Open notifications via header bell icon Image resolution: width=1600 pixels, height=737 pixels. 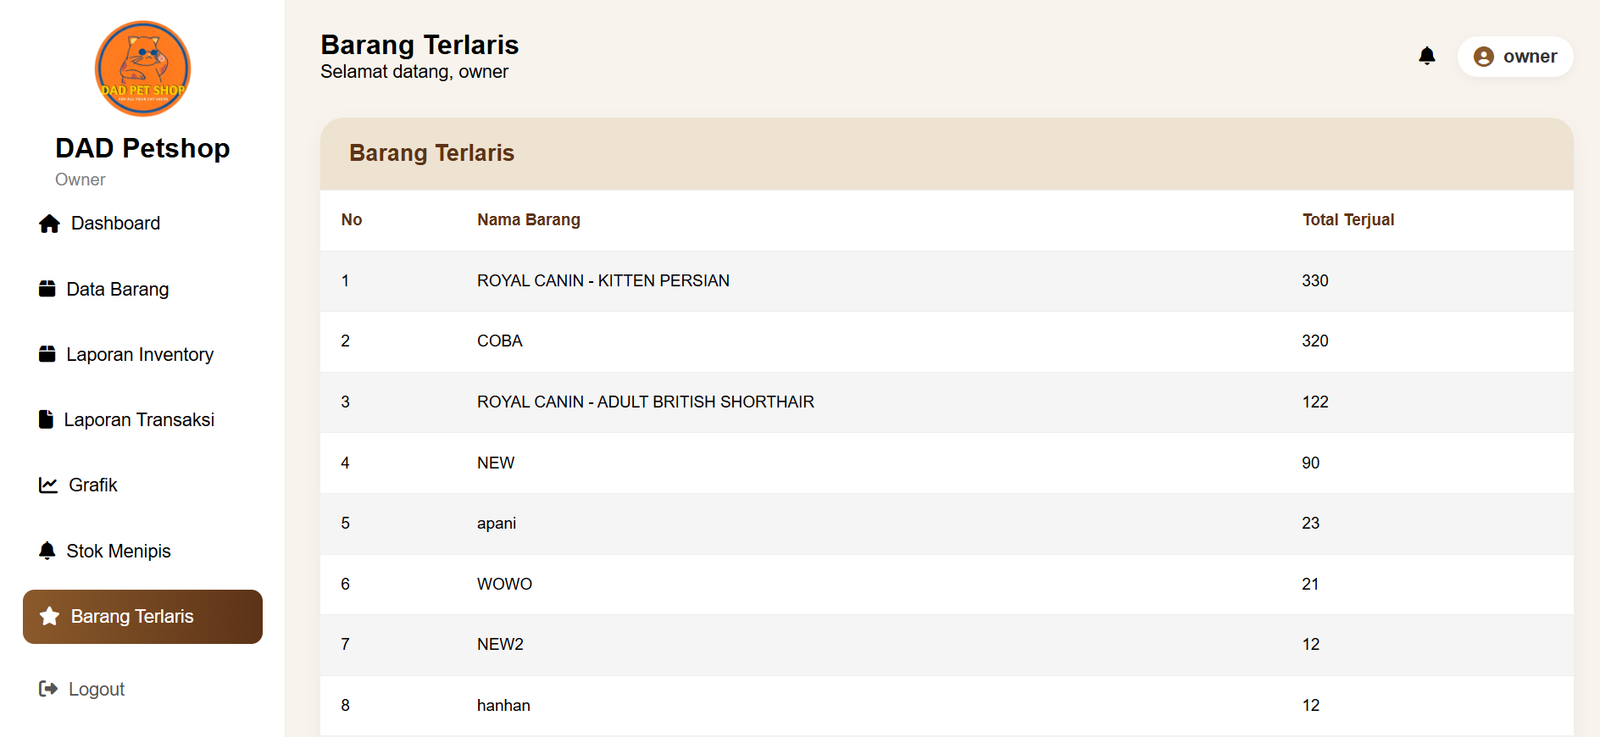pos(1427,56)
